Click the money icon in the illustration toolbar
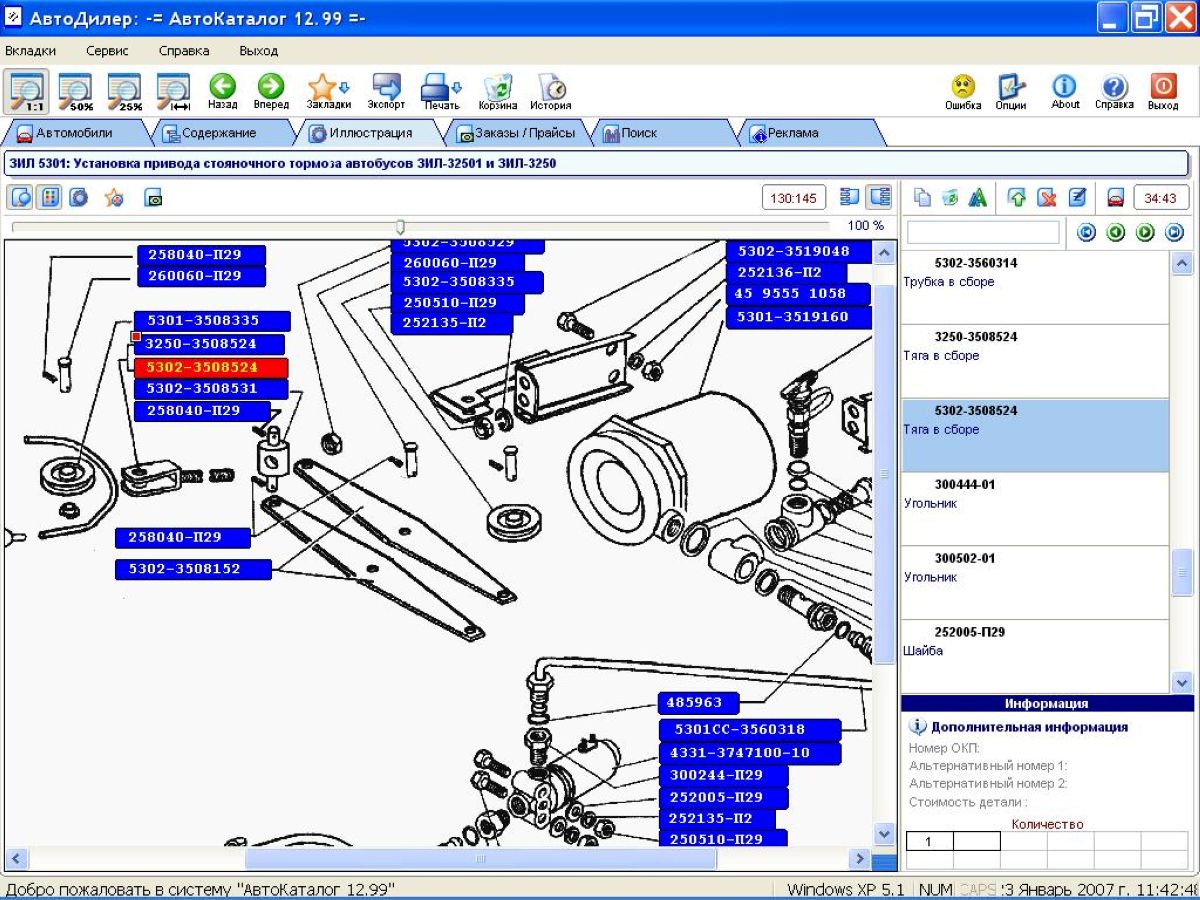This screenshot has width=1200, height=900. 153,197
